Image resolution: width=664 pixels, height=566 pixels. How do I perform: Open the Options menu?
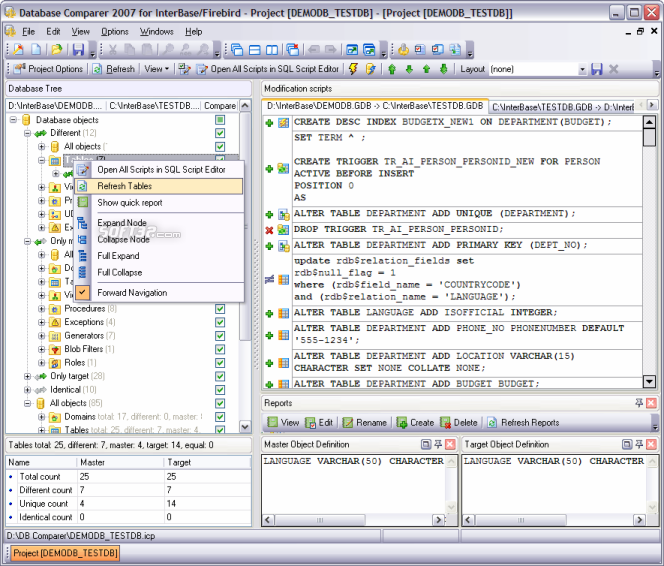pos(114,32)
